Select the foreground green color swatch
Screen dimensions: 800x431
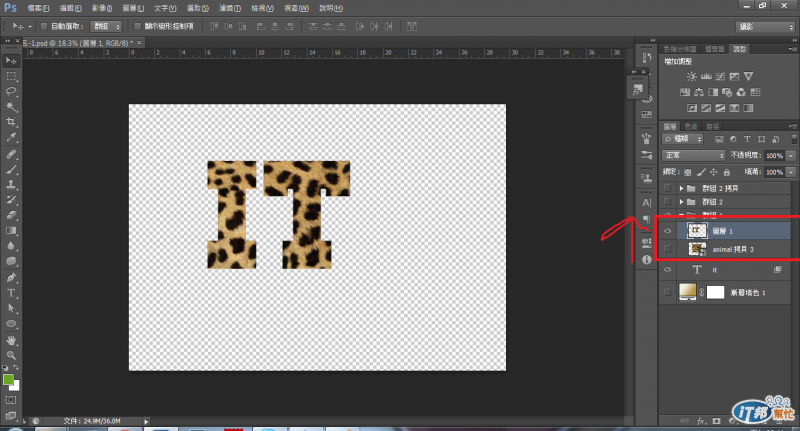point(8,379)
